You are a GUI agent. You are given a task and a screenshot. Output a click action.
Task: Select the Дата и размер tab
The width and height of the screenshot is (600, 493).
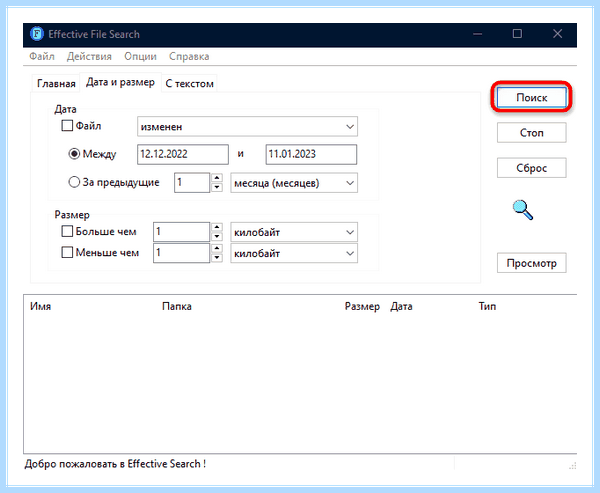(x=120, y=82)
